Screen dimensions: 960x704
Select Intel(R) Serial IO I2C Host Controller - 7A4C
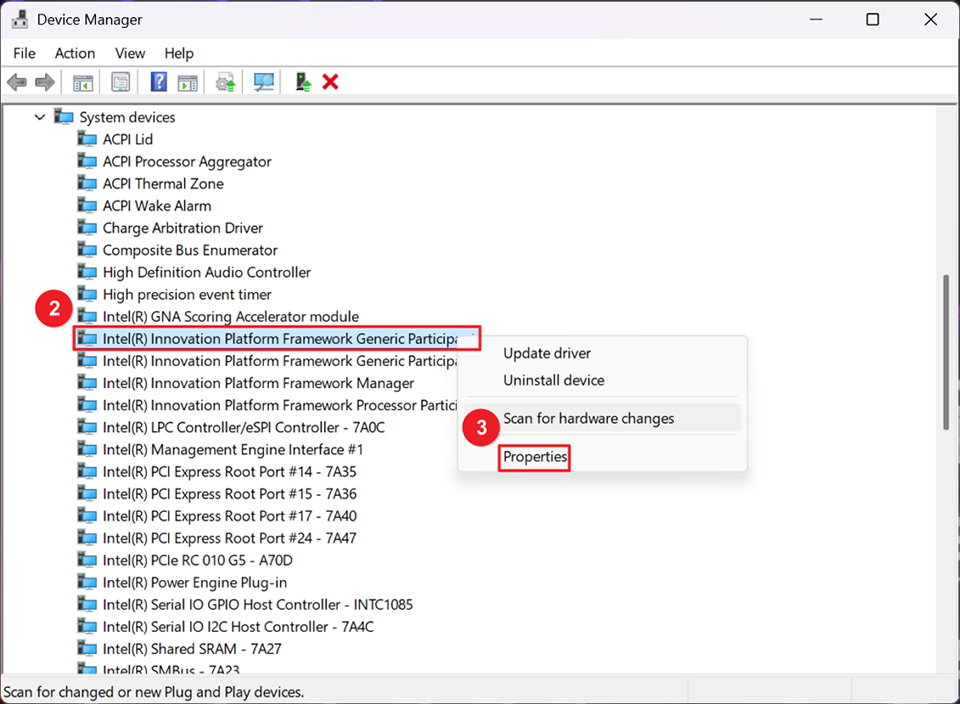(x=238, y=627)
